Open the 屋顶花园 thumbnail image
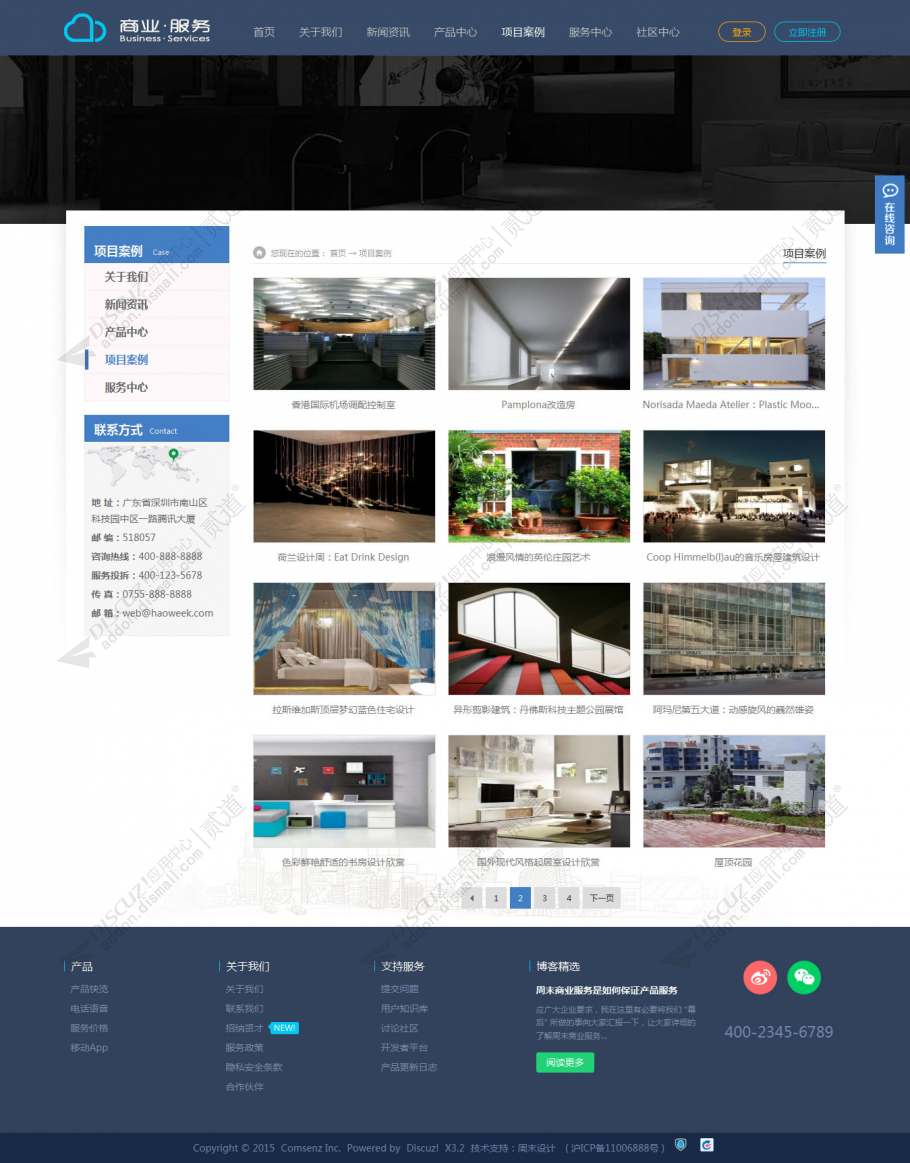Screen dimensions: 910x1163 pos(734,791)
